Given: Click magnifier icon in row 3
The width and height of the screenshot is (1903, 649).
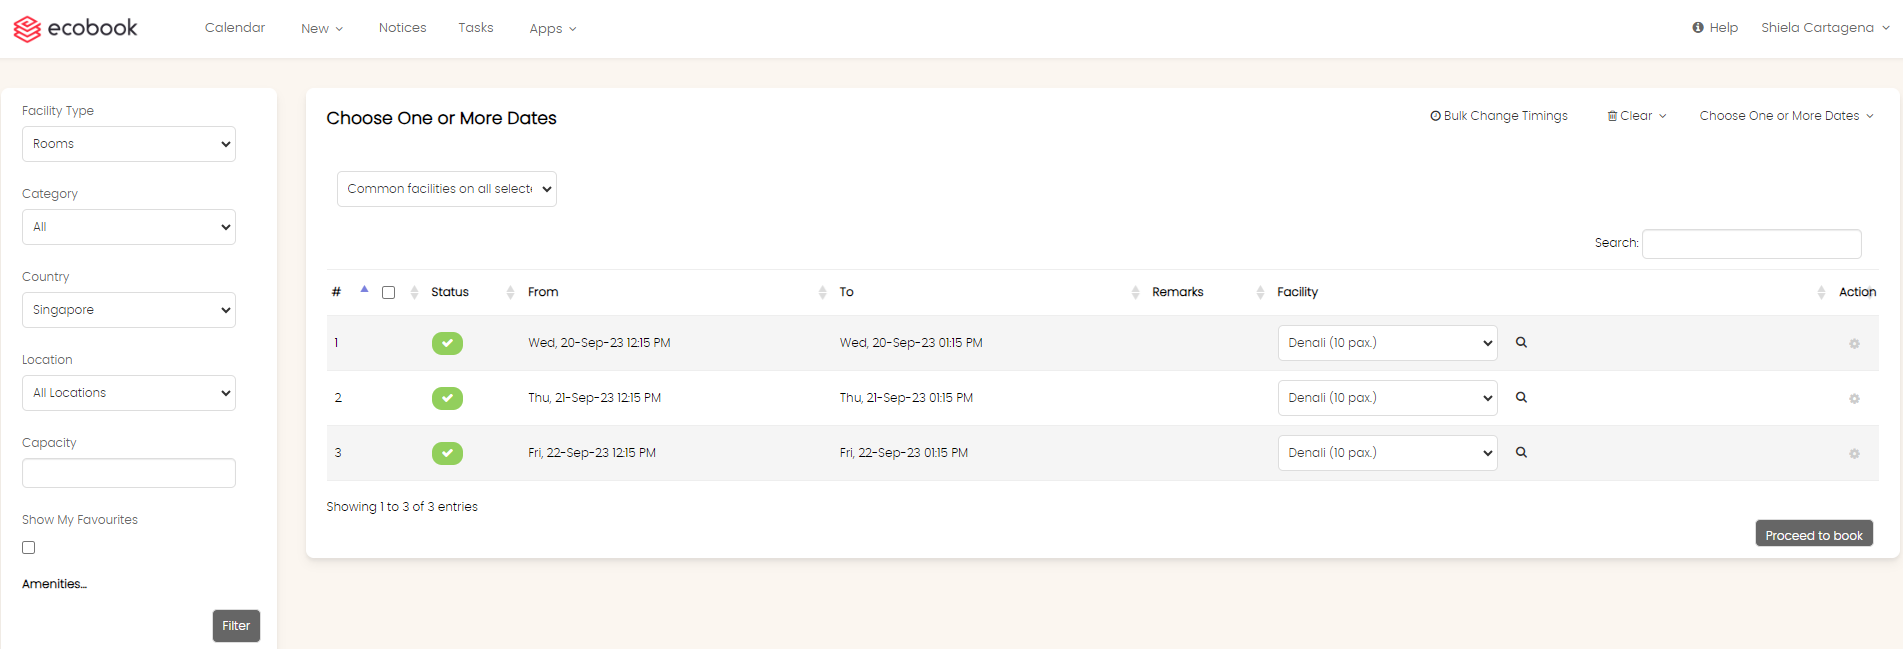Looking at the screenshot, I should [x=1521, y=452].
